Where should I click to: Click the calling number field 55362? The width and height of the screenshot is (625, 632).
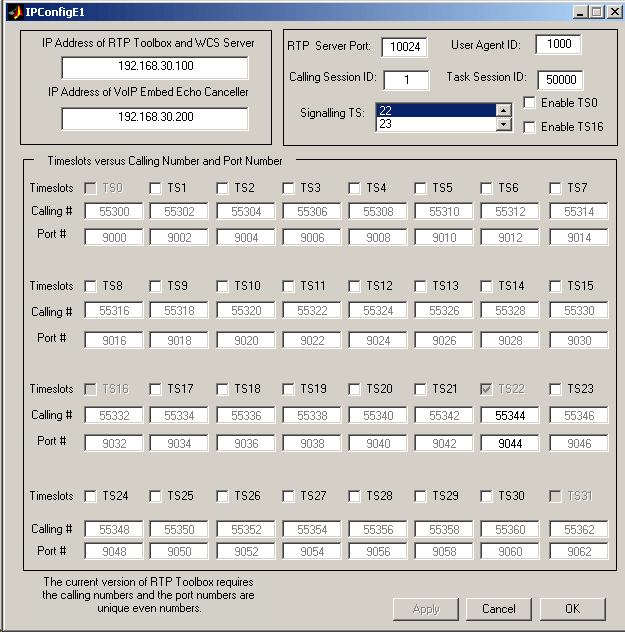(x=579, y=529)
